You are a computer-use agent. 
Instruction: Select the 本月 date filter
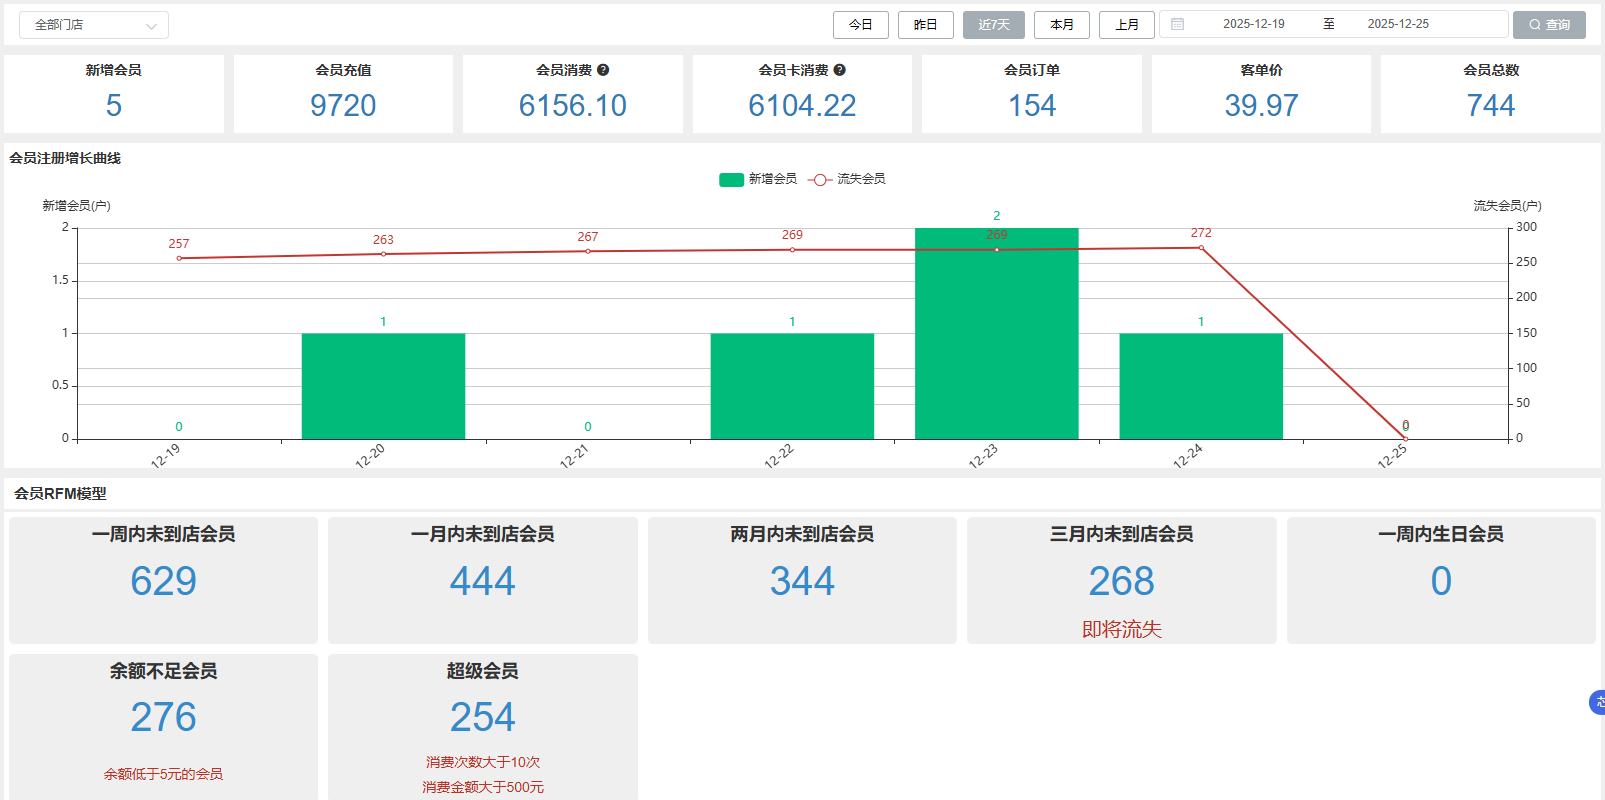(1062, 25)
